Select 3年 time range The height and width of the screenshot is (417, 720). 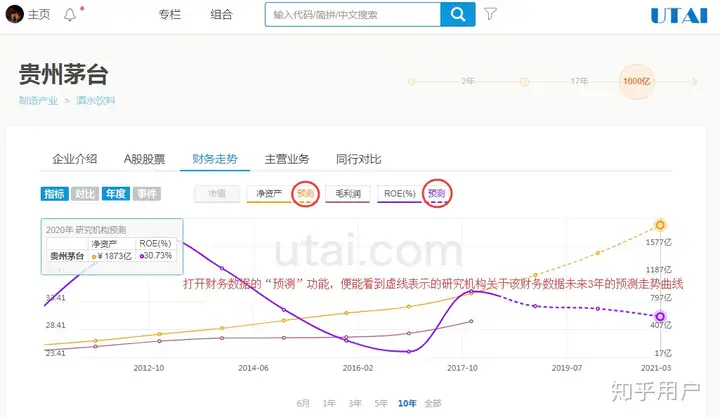click(354, 403)
